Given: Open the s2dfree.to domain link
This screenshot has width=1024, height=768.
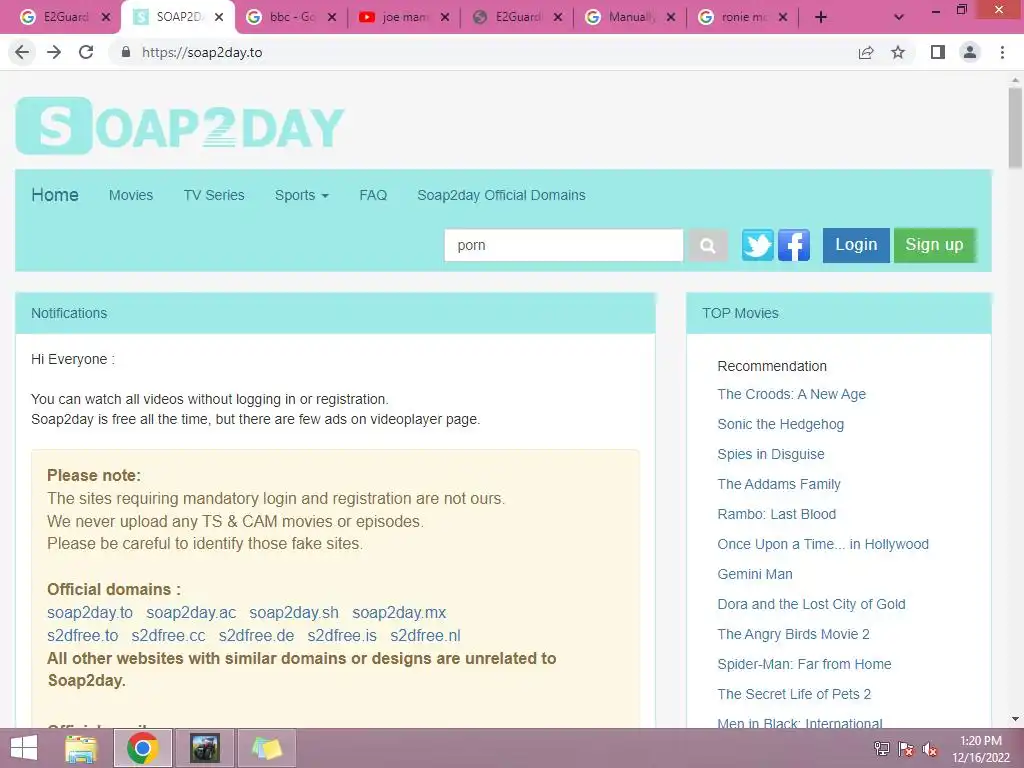Looking at the screenshot, I should 82,635.
